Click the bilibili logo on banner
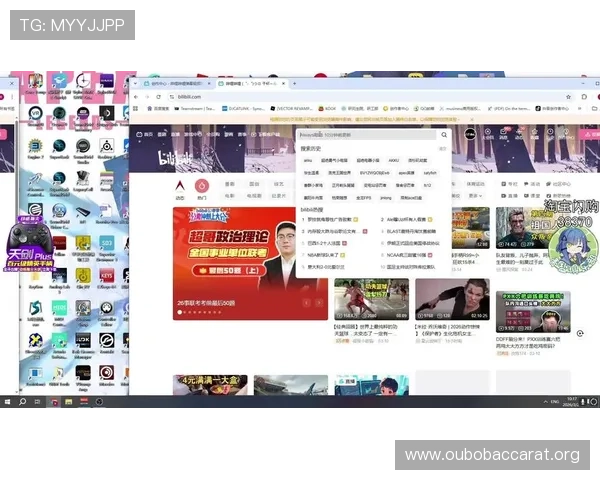This screenshot has width=600, height=480. [175, 158]
